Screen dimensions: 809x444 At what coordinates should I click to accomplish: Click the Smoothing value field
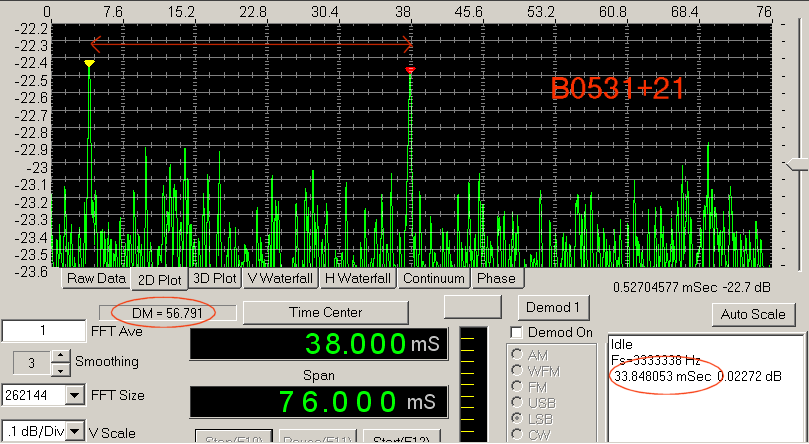point(32,363)
